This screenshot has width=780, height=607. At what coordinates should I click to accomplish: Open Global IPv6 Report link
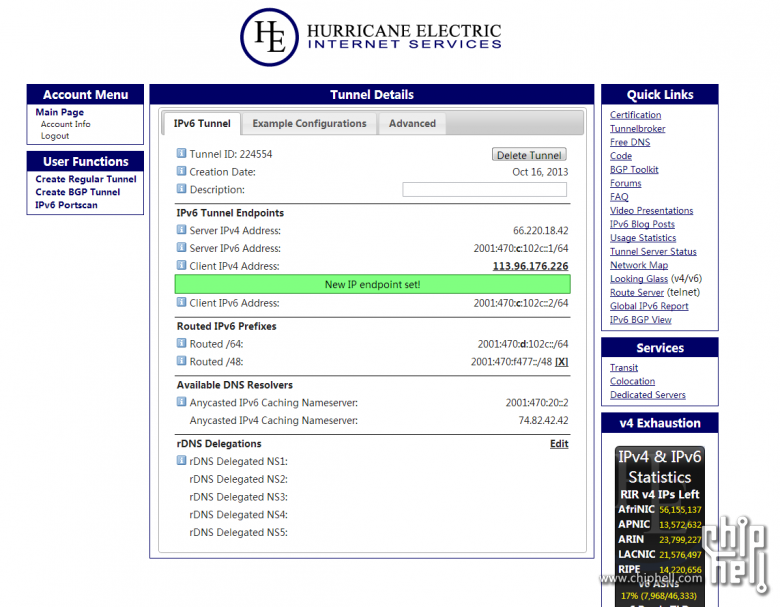pos(649,306)
